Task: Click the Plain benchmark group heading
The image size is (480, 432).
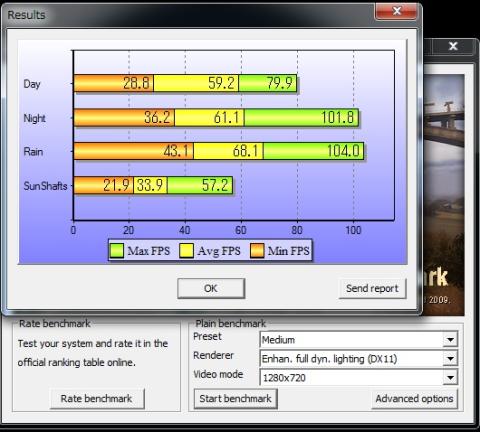Action: tap(231, 324)
